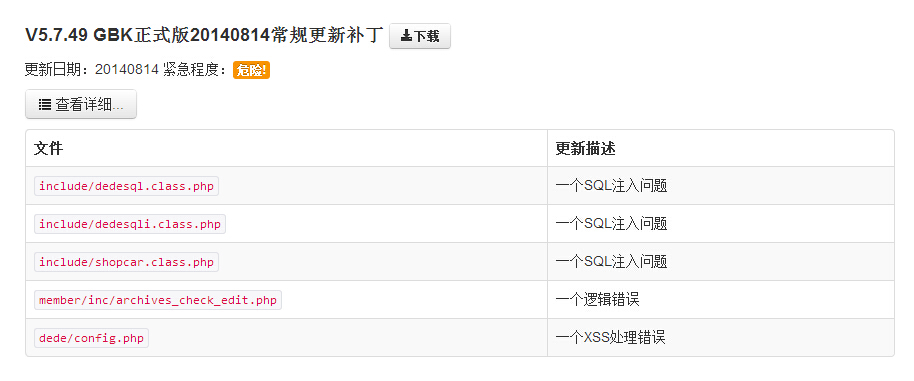Select the member/inc/archives_check_edit.php file tag
This screenshot has height=381, width=914.
(x=158, y=301)
